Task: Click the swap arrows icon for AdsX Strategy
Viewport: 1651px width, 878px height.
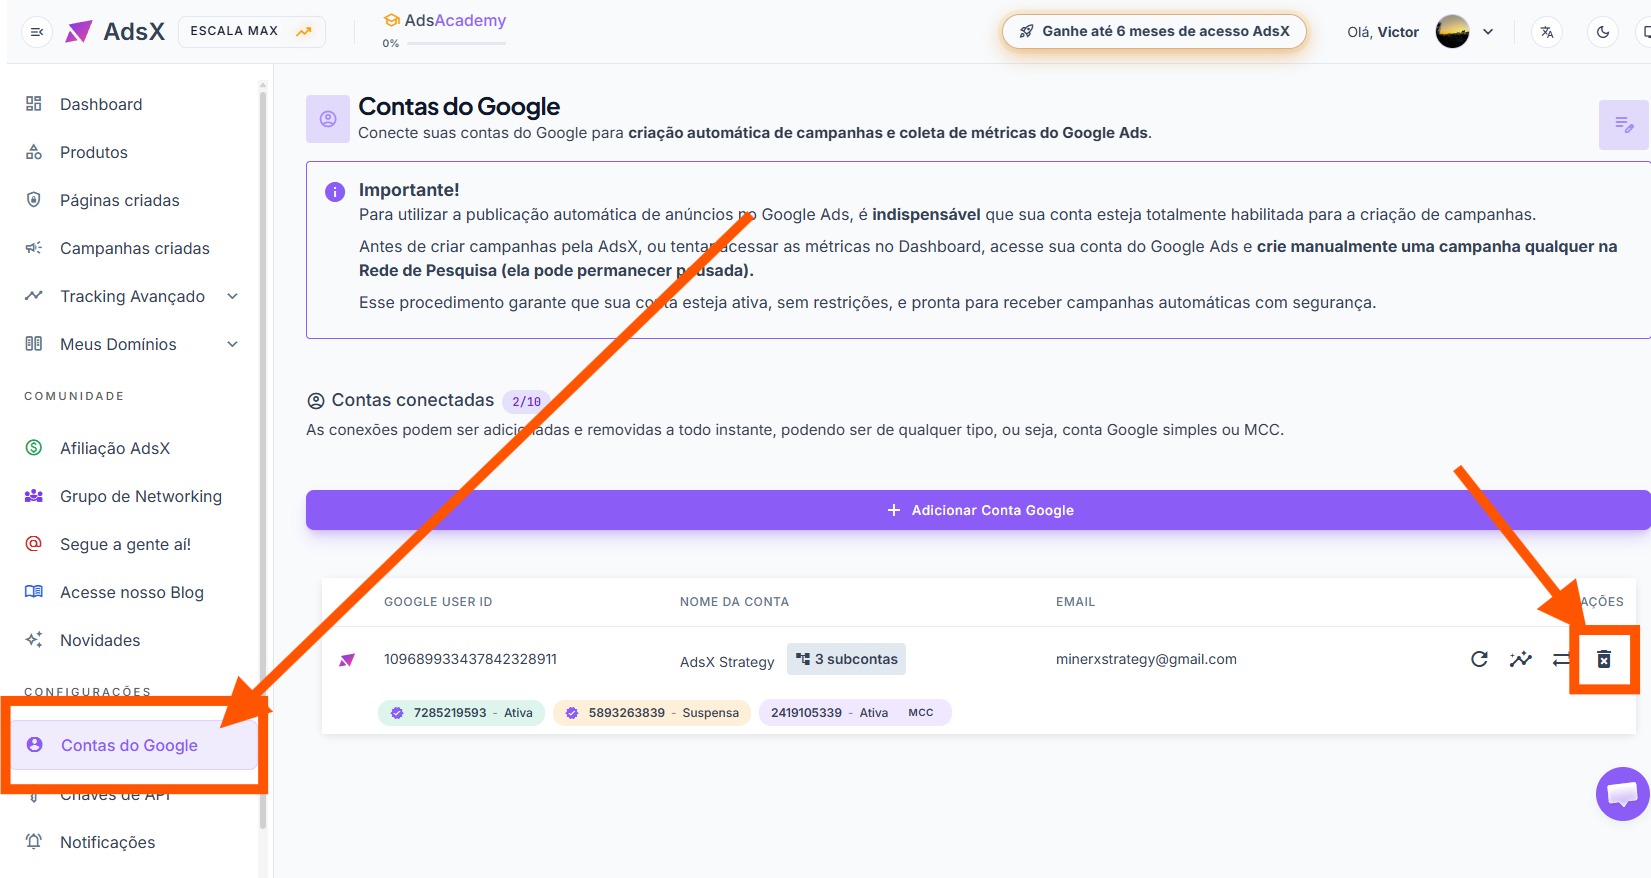Action: (x=1561, y=659)
